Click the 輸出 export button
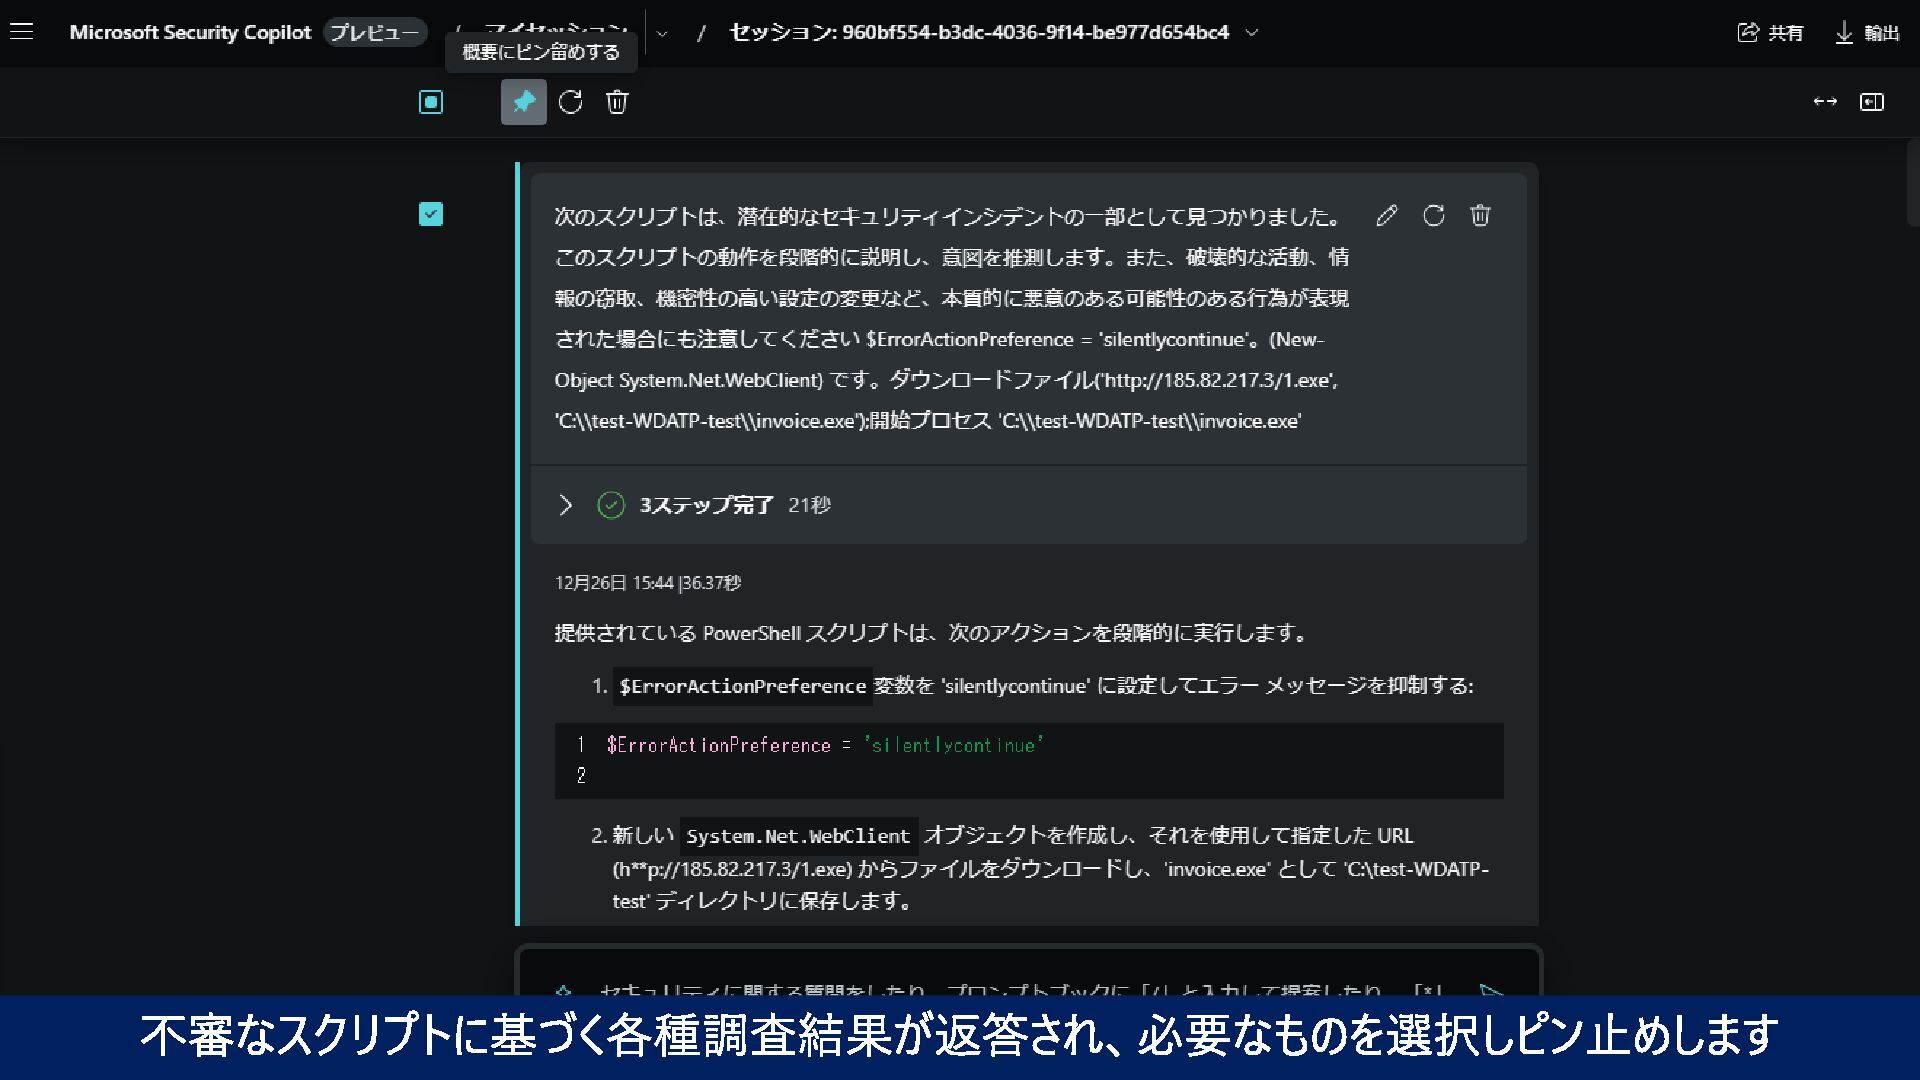 click(1867, 33)
